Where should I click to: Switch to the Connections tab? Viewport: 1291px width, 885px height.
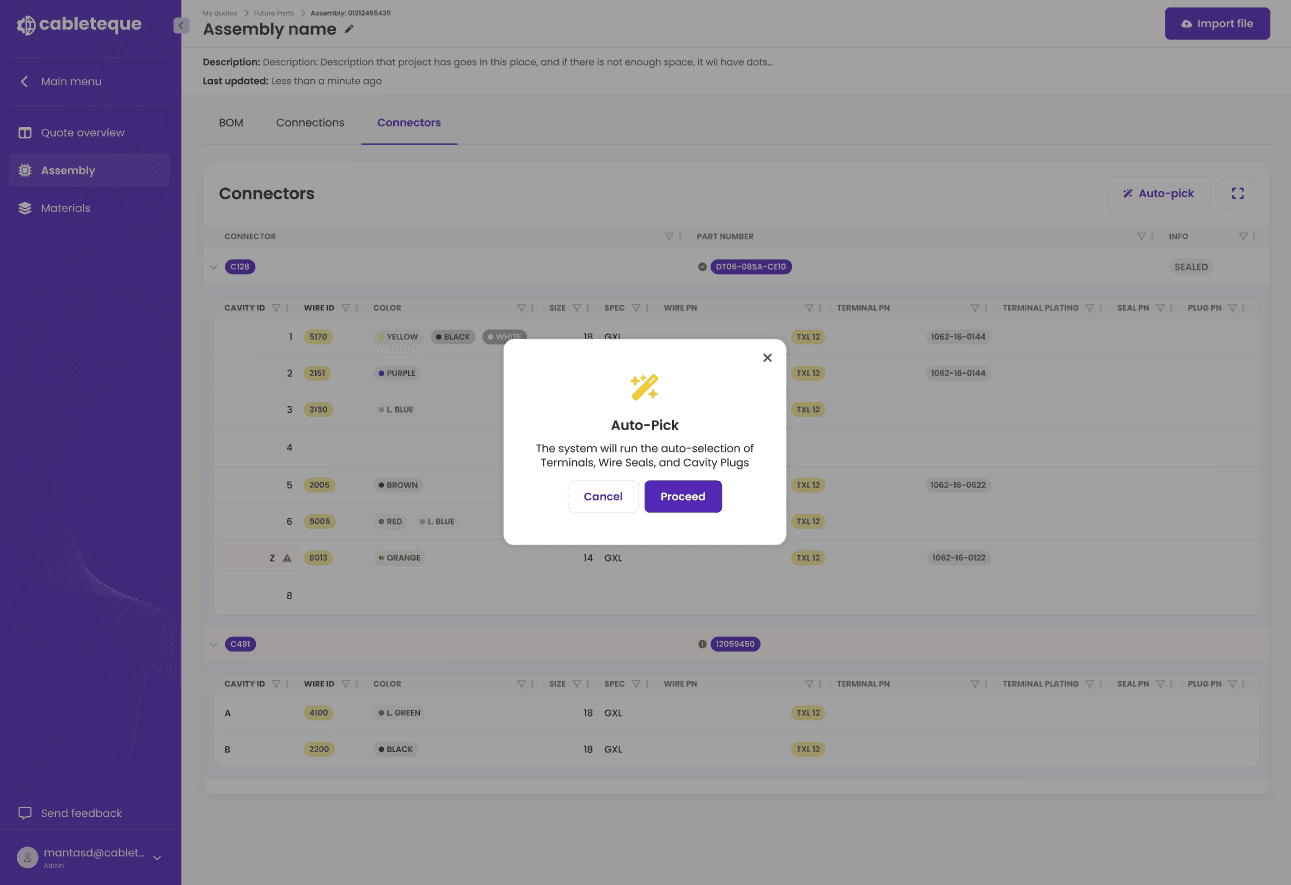pos(310,122)
